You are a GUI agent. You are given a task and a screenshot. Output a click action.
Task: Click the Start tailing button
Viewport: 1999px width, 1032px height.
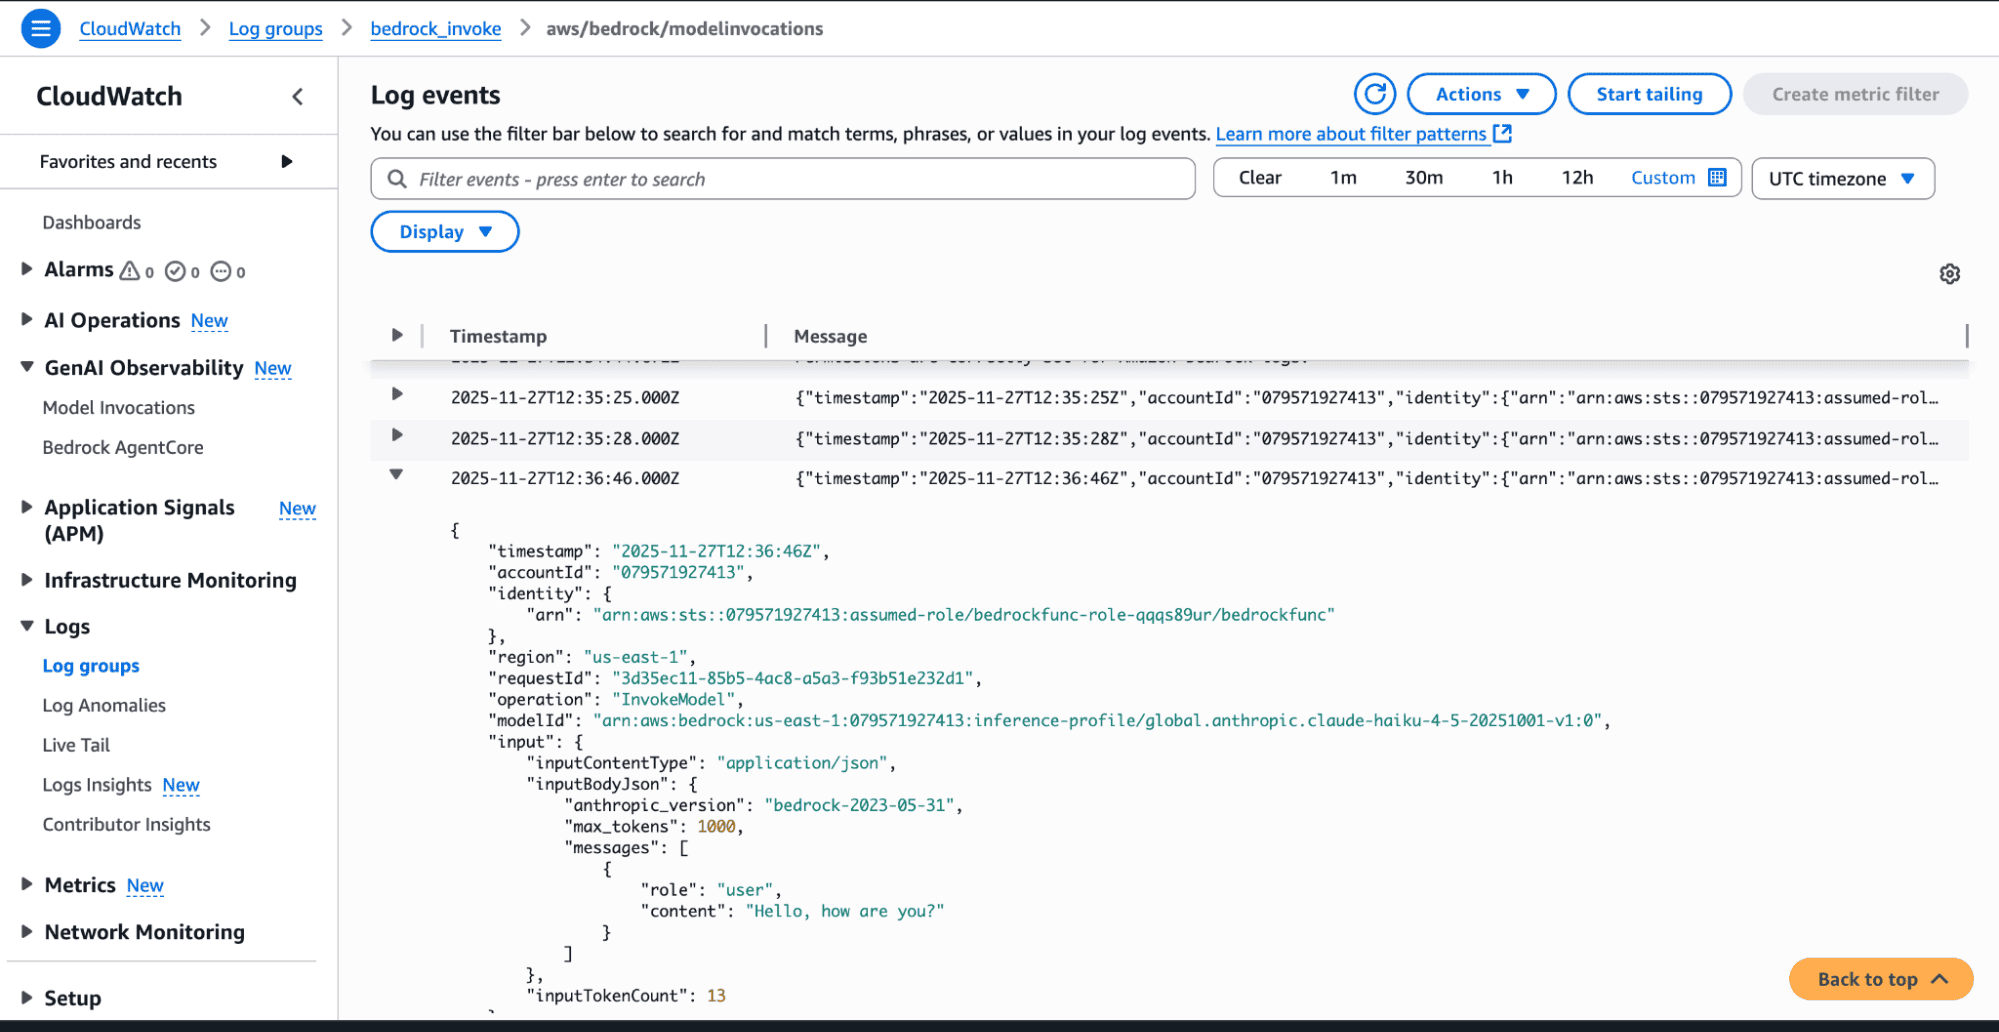(1648, 94)
